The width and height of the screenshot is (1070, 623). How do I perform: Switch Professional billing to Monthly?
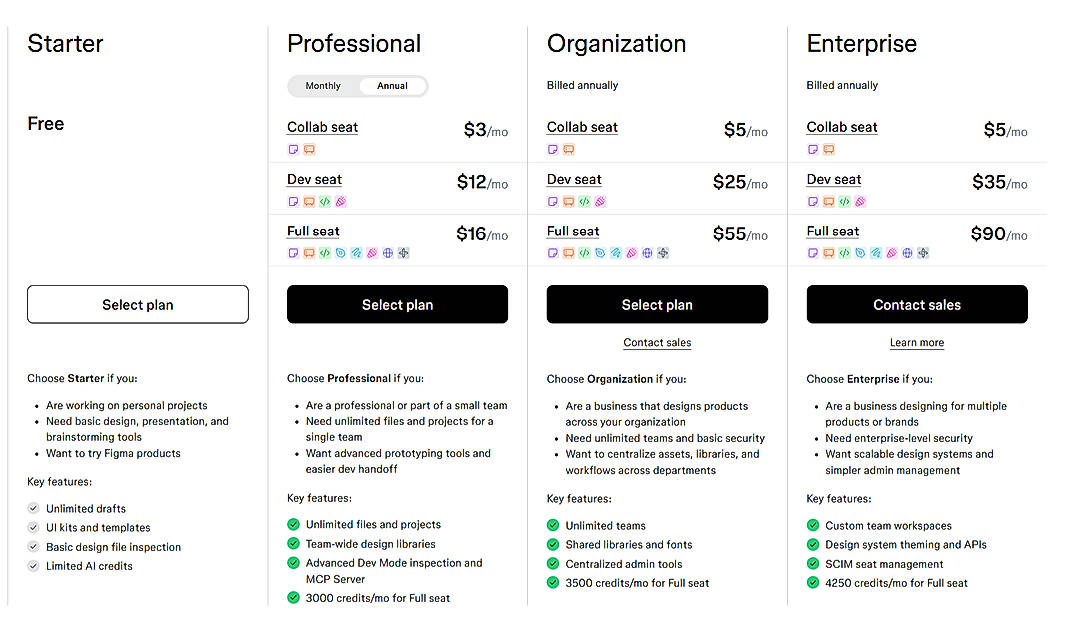click(x=322, y=86)
